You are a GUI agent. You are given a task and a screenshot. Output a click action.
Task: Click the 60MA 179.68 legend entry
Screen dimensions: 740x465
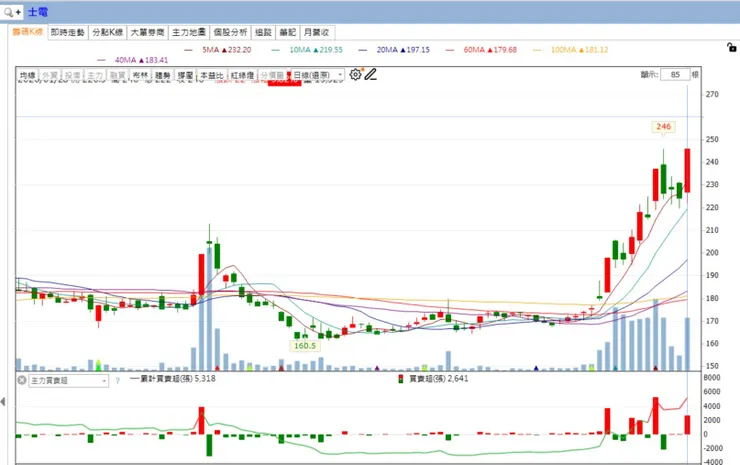point(481,50)
